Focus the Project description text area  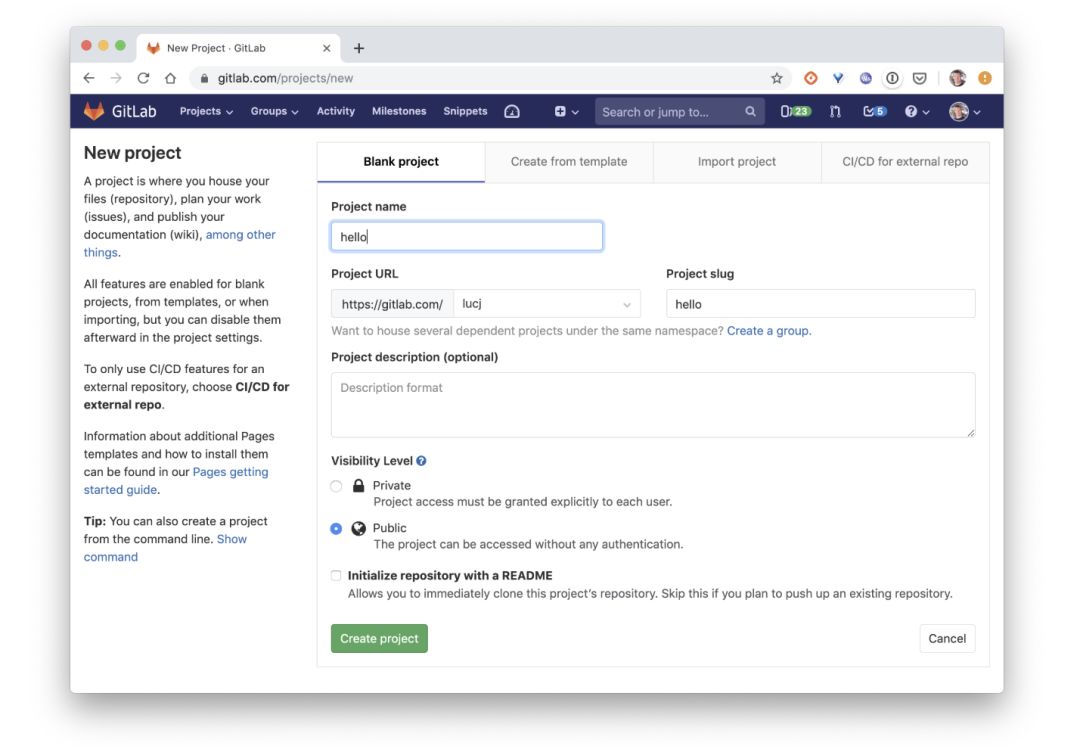point(653,405)
